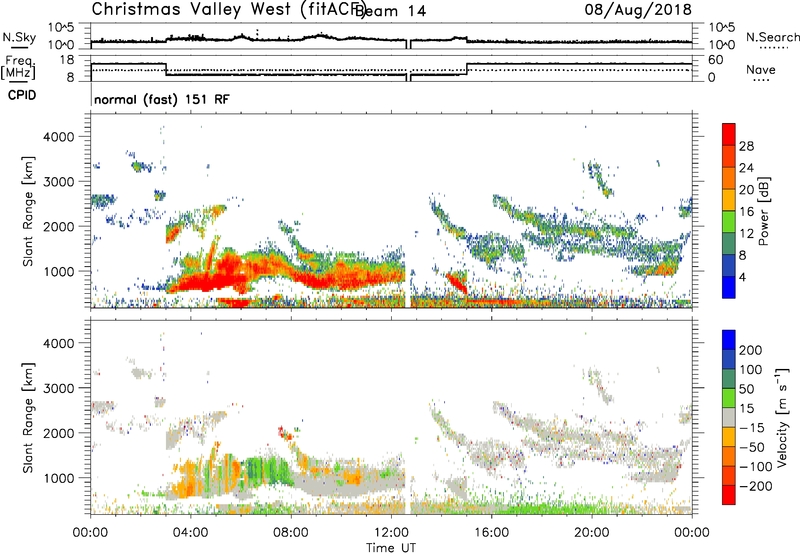Click the '60' Nave axis label
This screenshot has width=800, height=554.
[x=716, y=60]
